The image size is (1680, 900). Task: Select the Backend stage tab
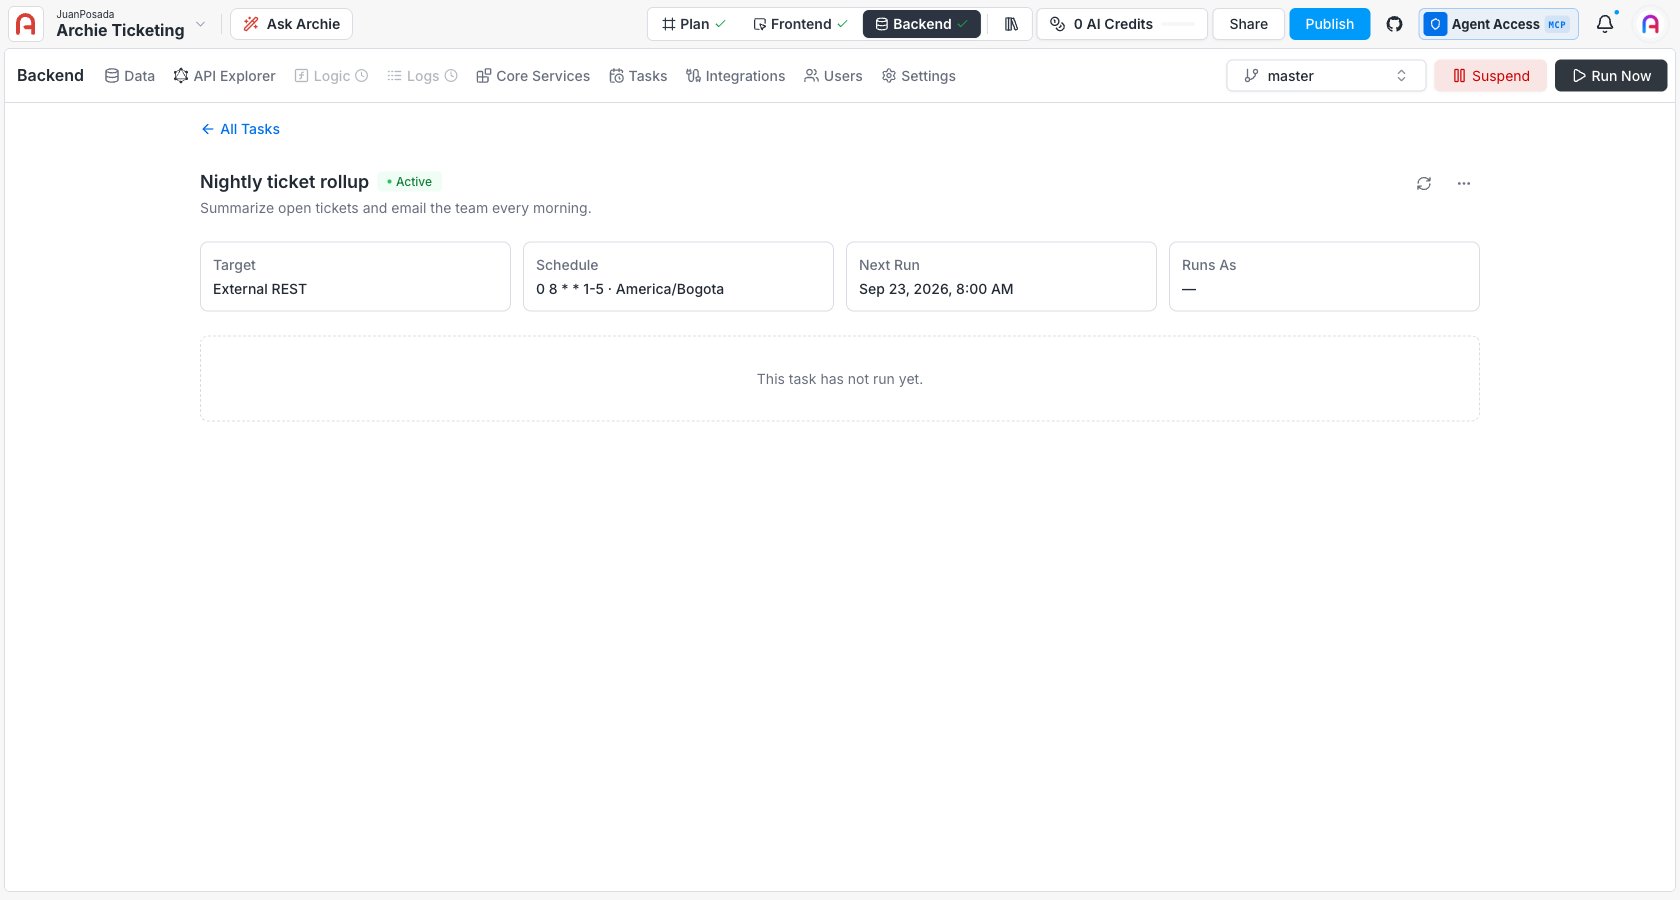(921, 24)
